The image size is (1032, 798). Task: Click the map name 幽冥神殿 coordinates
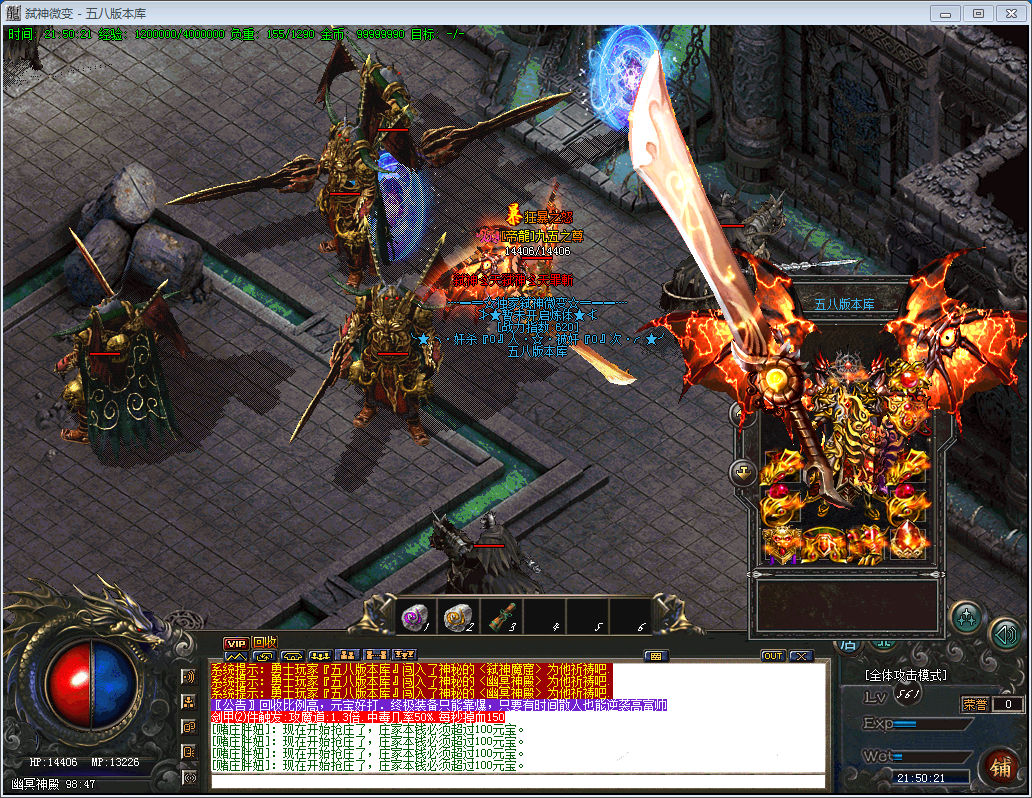click(x=53, y=784)
